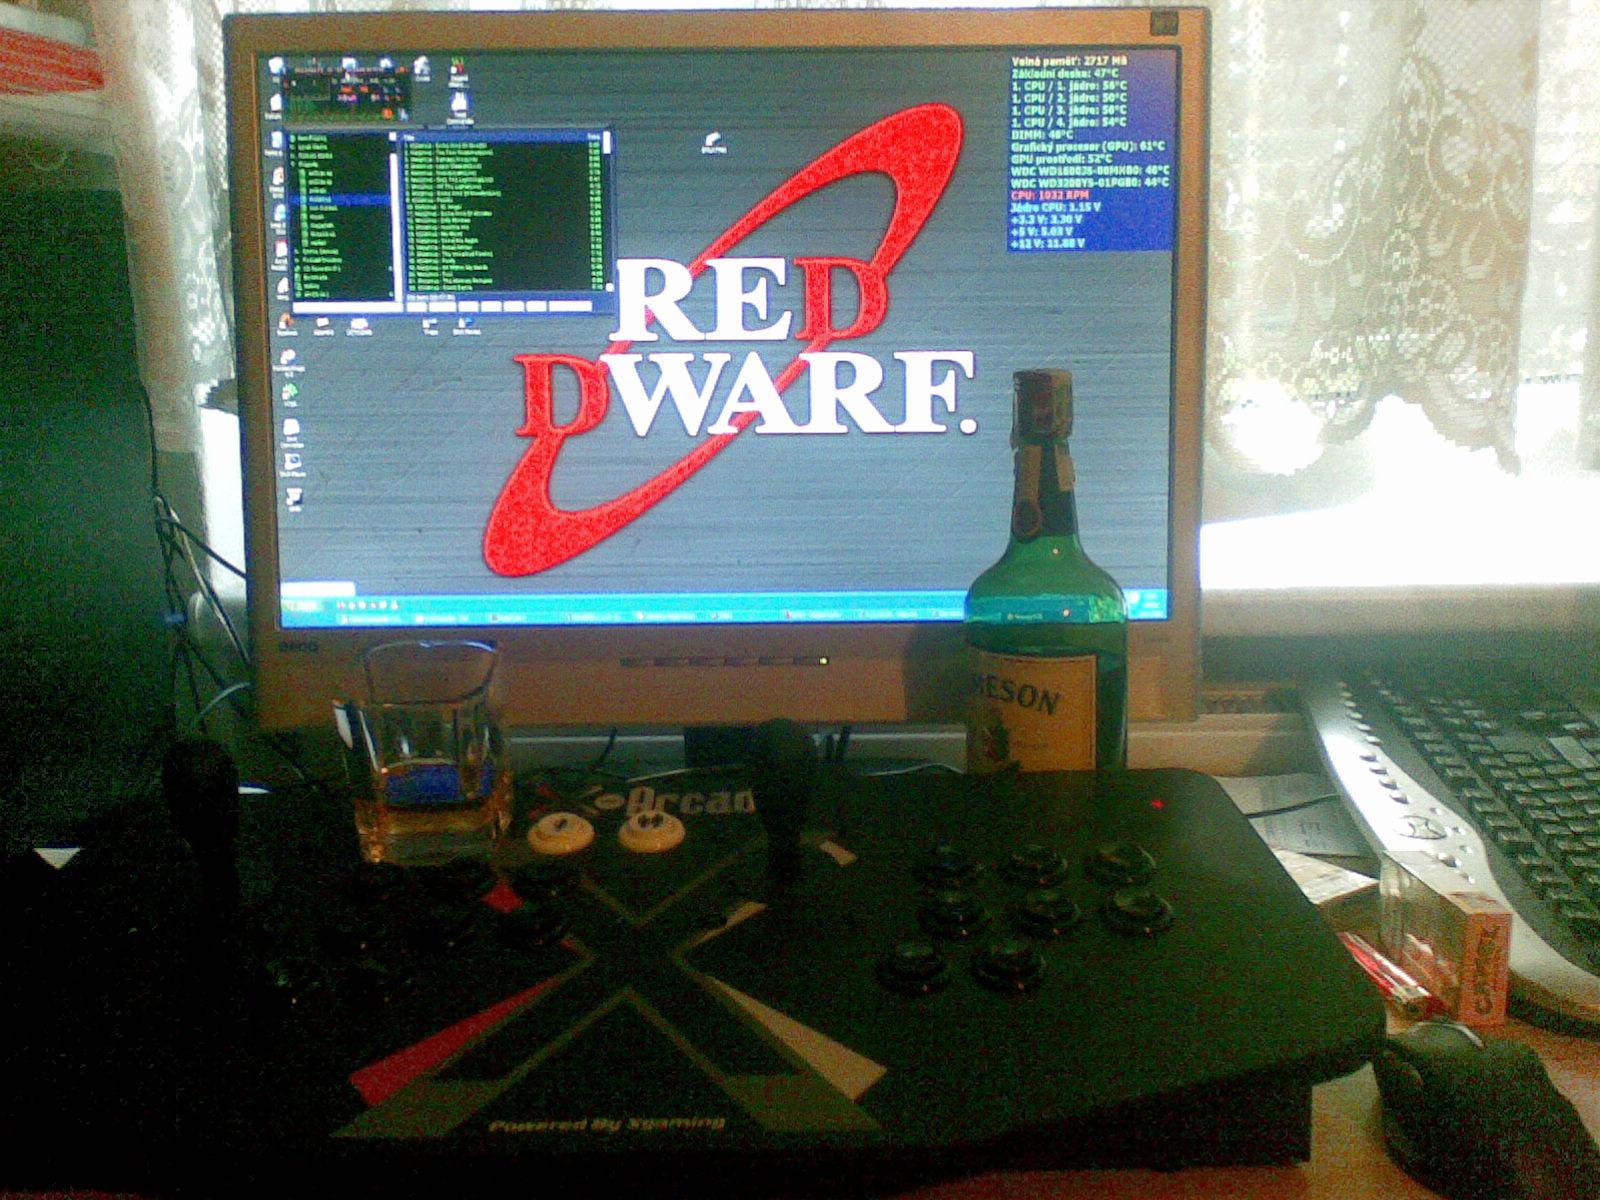Select the highlighted blue folder row in player tree
The image size is (1600, 1200).
[340, 199]
